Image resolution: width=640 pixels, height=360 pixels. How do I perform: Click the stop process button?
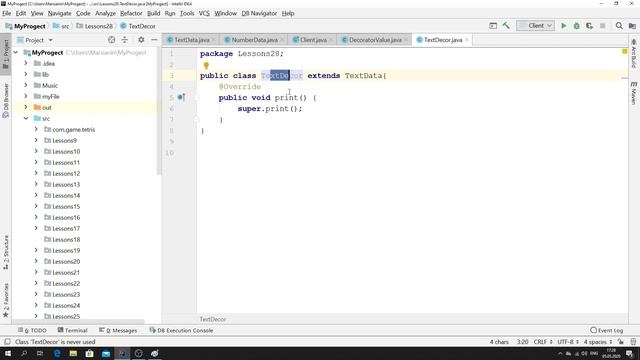coord(602,26)
